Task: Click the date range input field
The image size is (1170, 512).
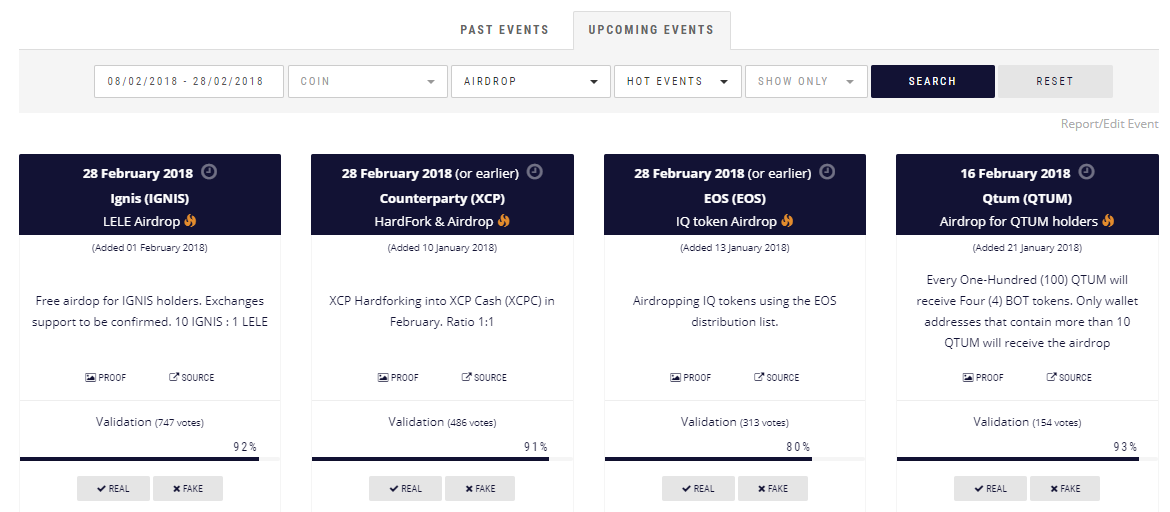Action: coord(189,81)
